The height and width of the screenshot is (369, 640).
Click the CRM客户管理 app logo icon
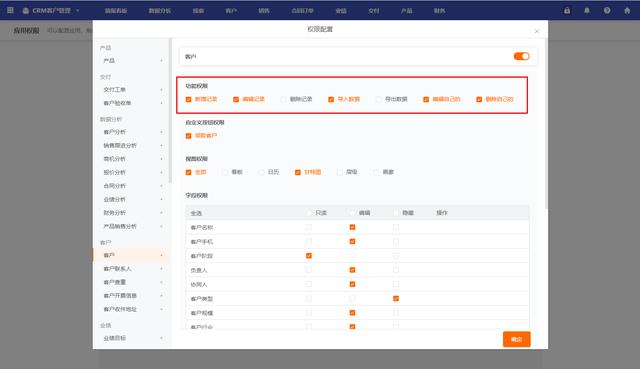tap(26, 11)
